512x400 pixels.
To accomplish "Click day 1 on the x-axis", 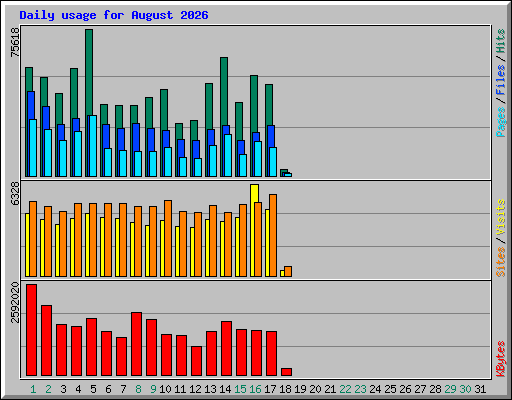I will click(x=33, y=389).
